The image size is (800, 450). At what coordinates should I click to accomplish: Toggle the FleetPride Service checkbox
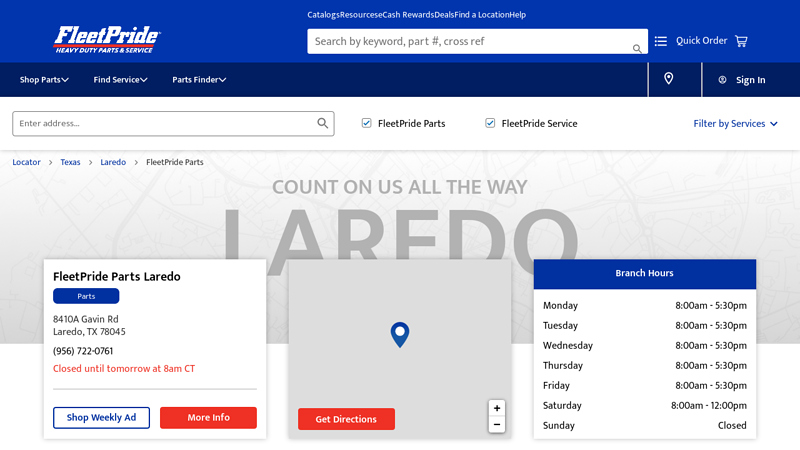click(491, 123)
